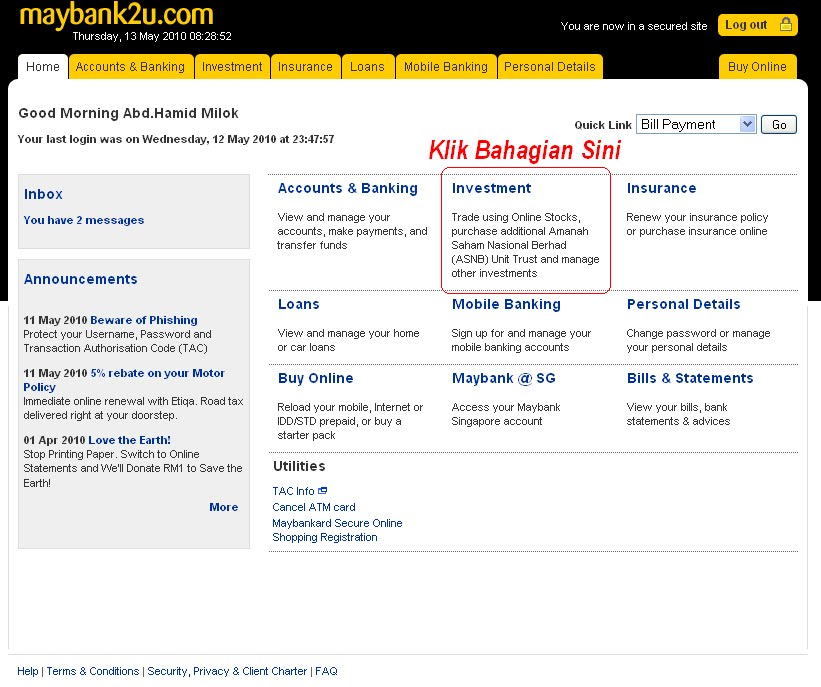Open the Investment tab in navigation bar
The height and width of the screenshot is (687, 821).
pos(232,67)
